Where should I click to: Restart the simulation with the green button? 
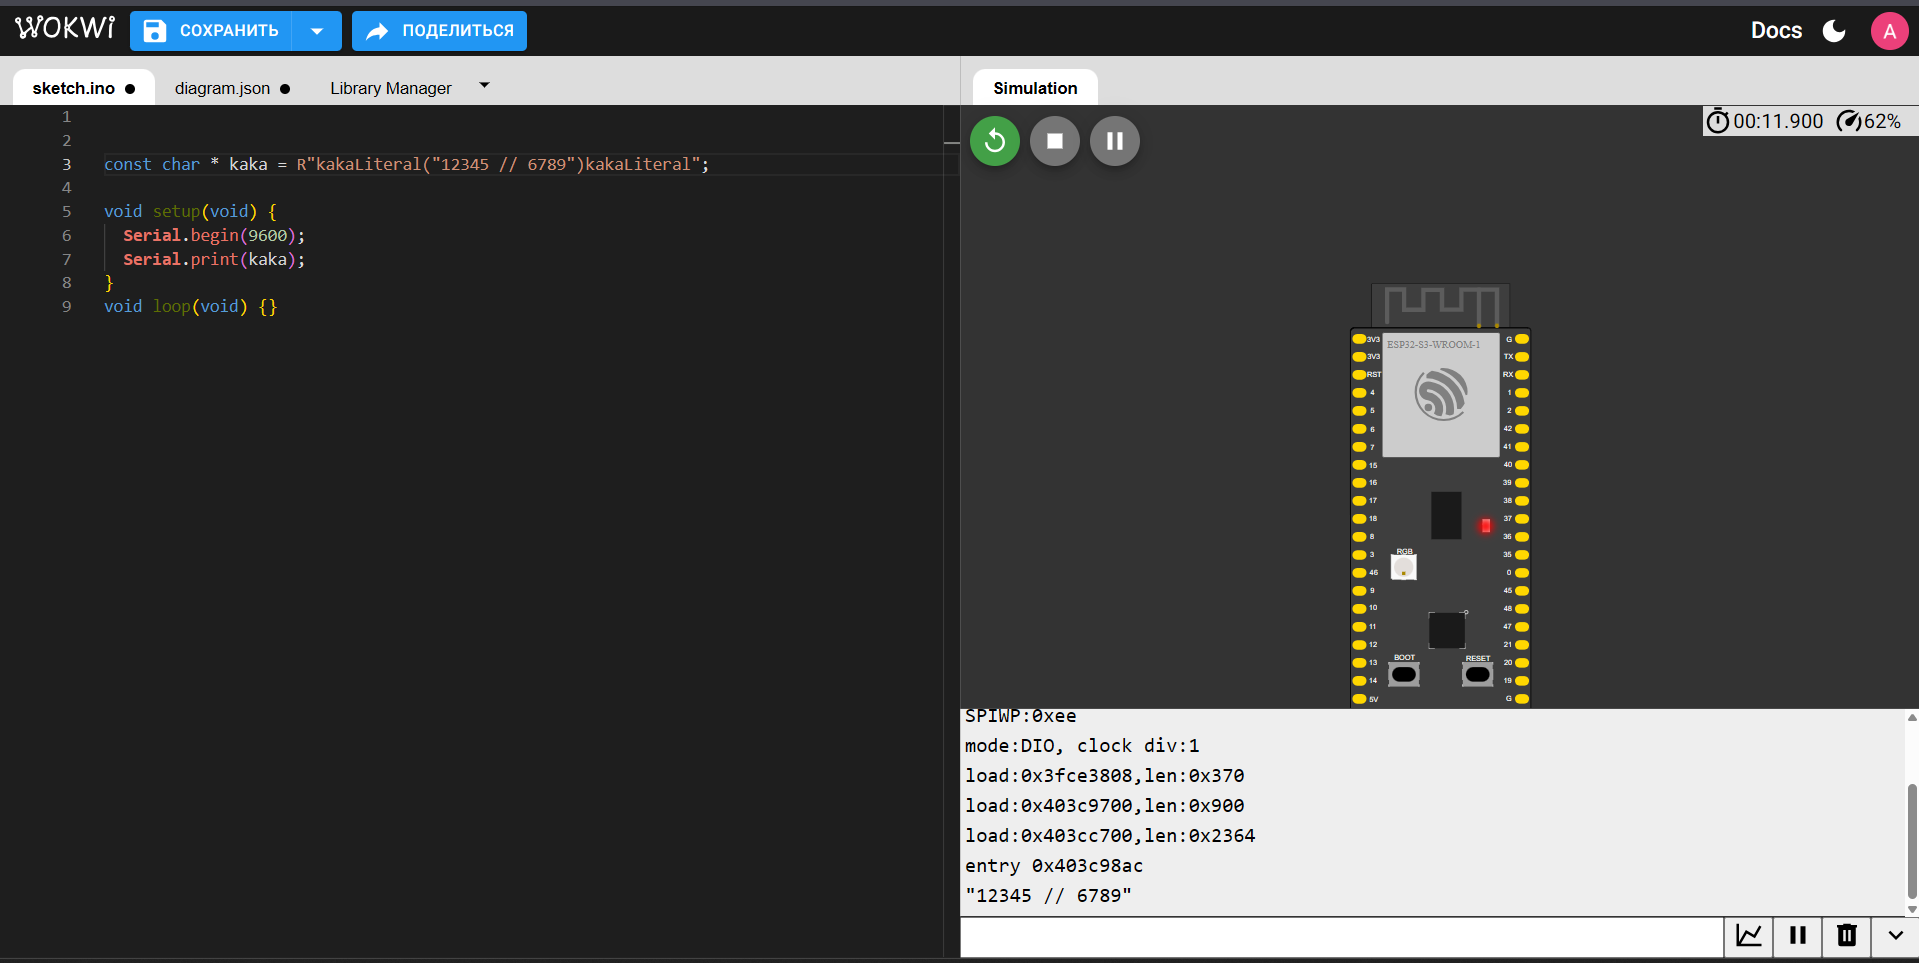coord(995,141)
